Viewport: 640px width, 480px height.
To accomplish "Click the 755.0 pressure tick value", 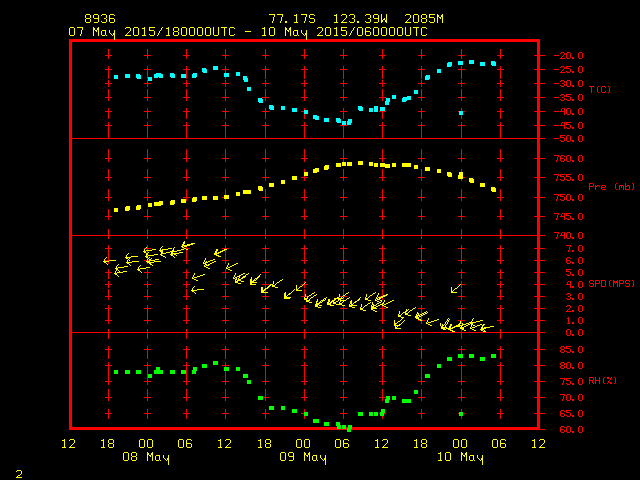I will point(568,178).
